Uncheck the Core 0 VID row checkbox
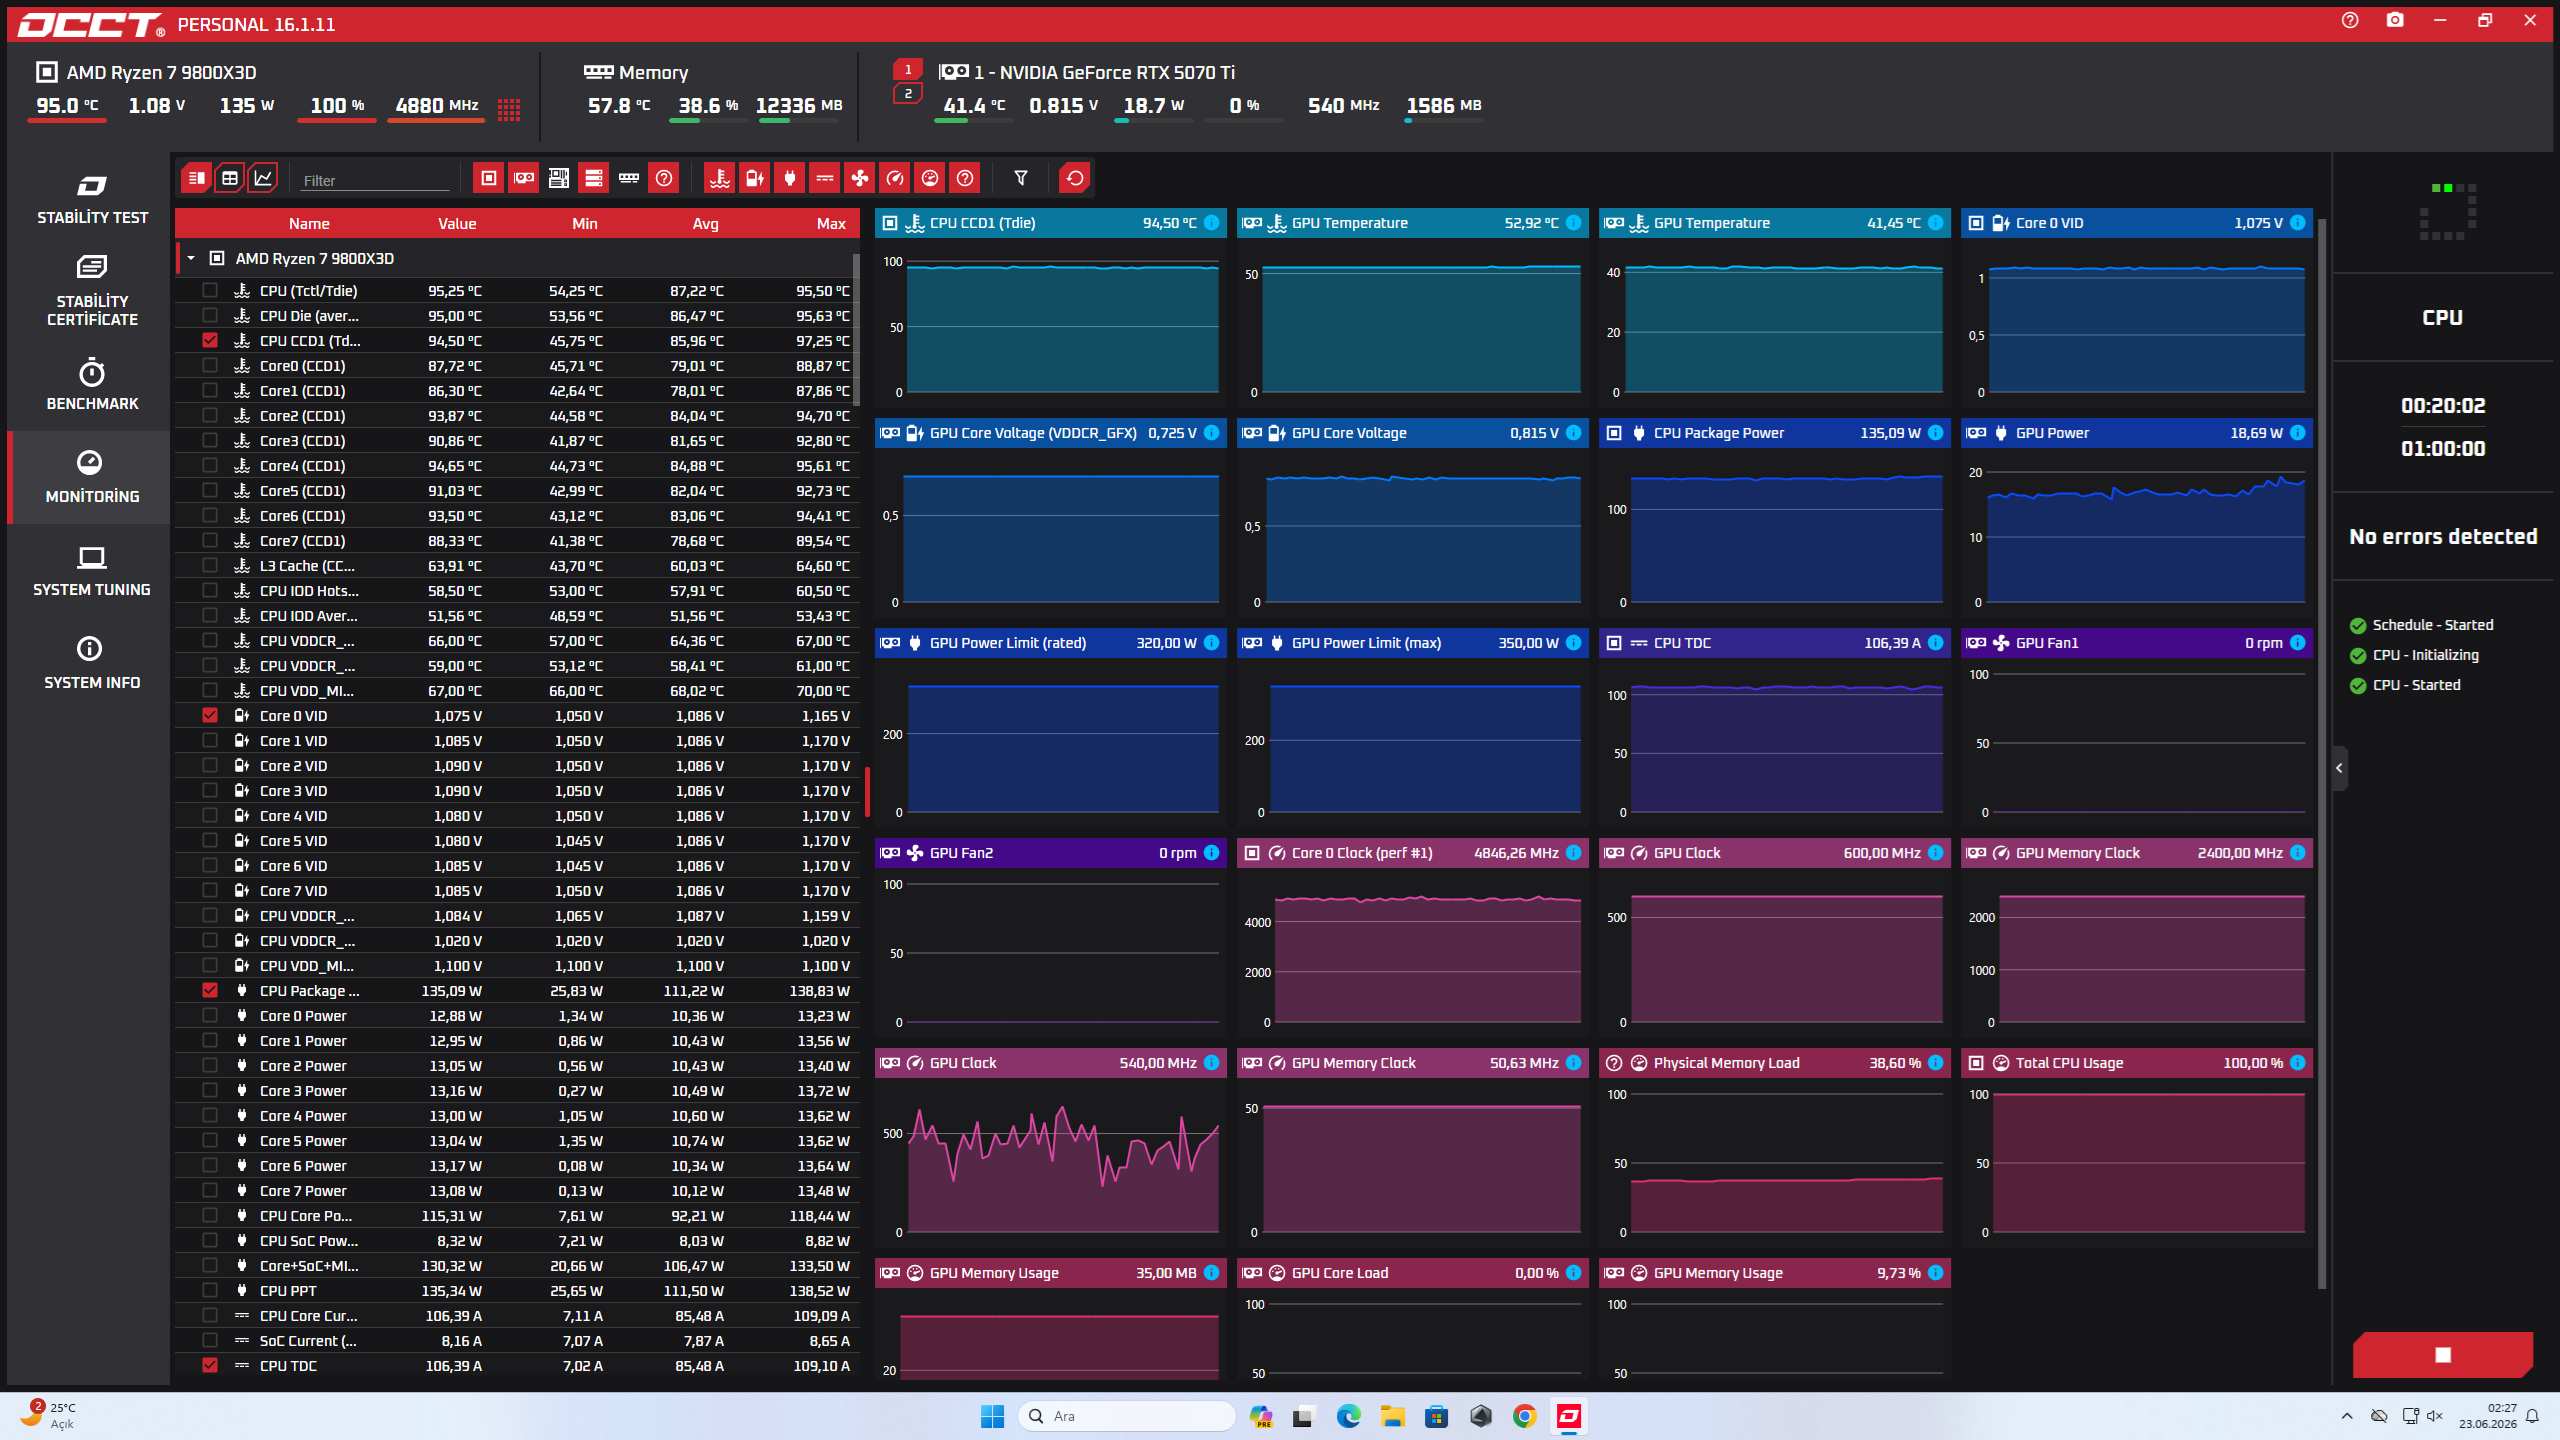Screen dimensions: 2560x1440 click(x=210, y=715)
